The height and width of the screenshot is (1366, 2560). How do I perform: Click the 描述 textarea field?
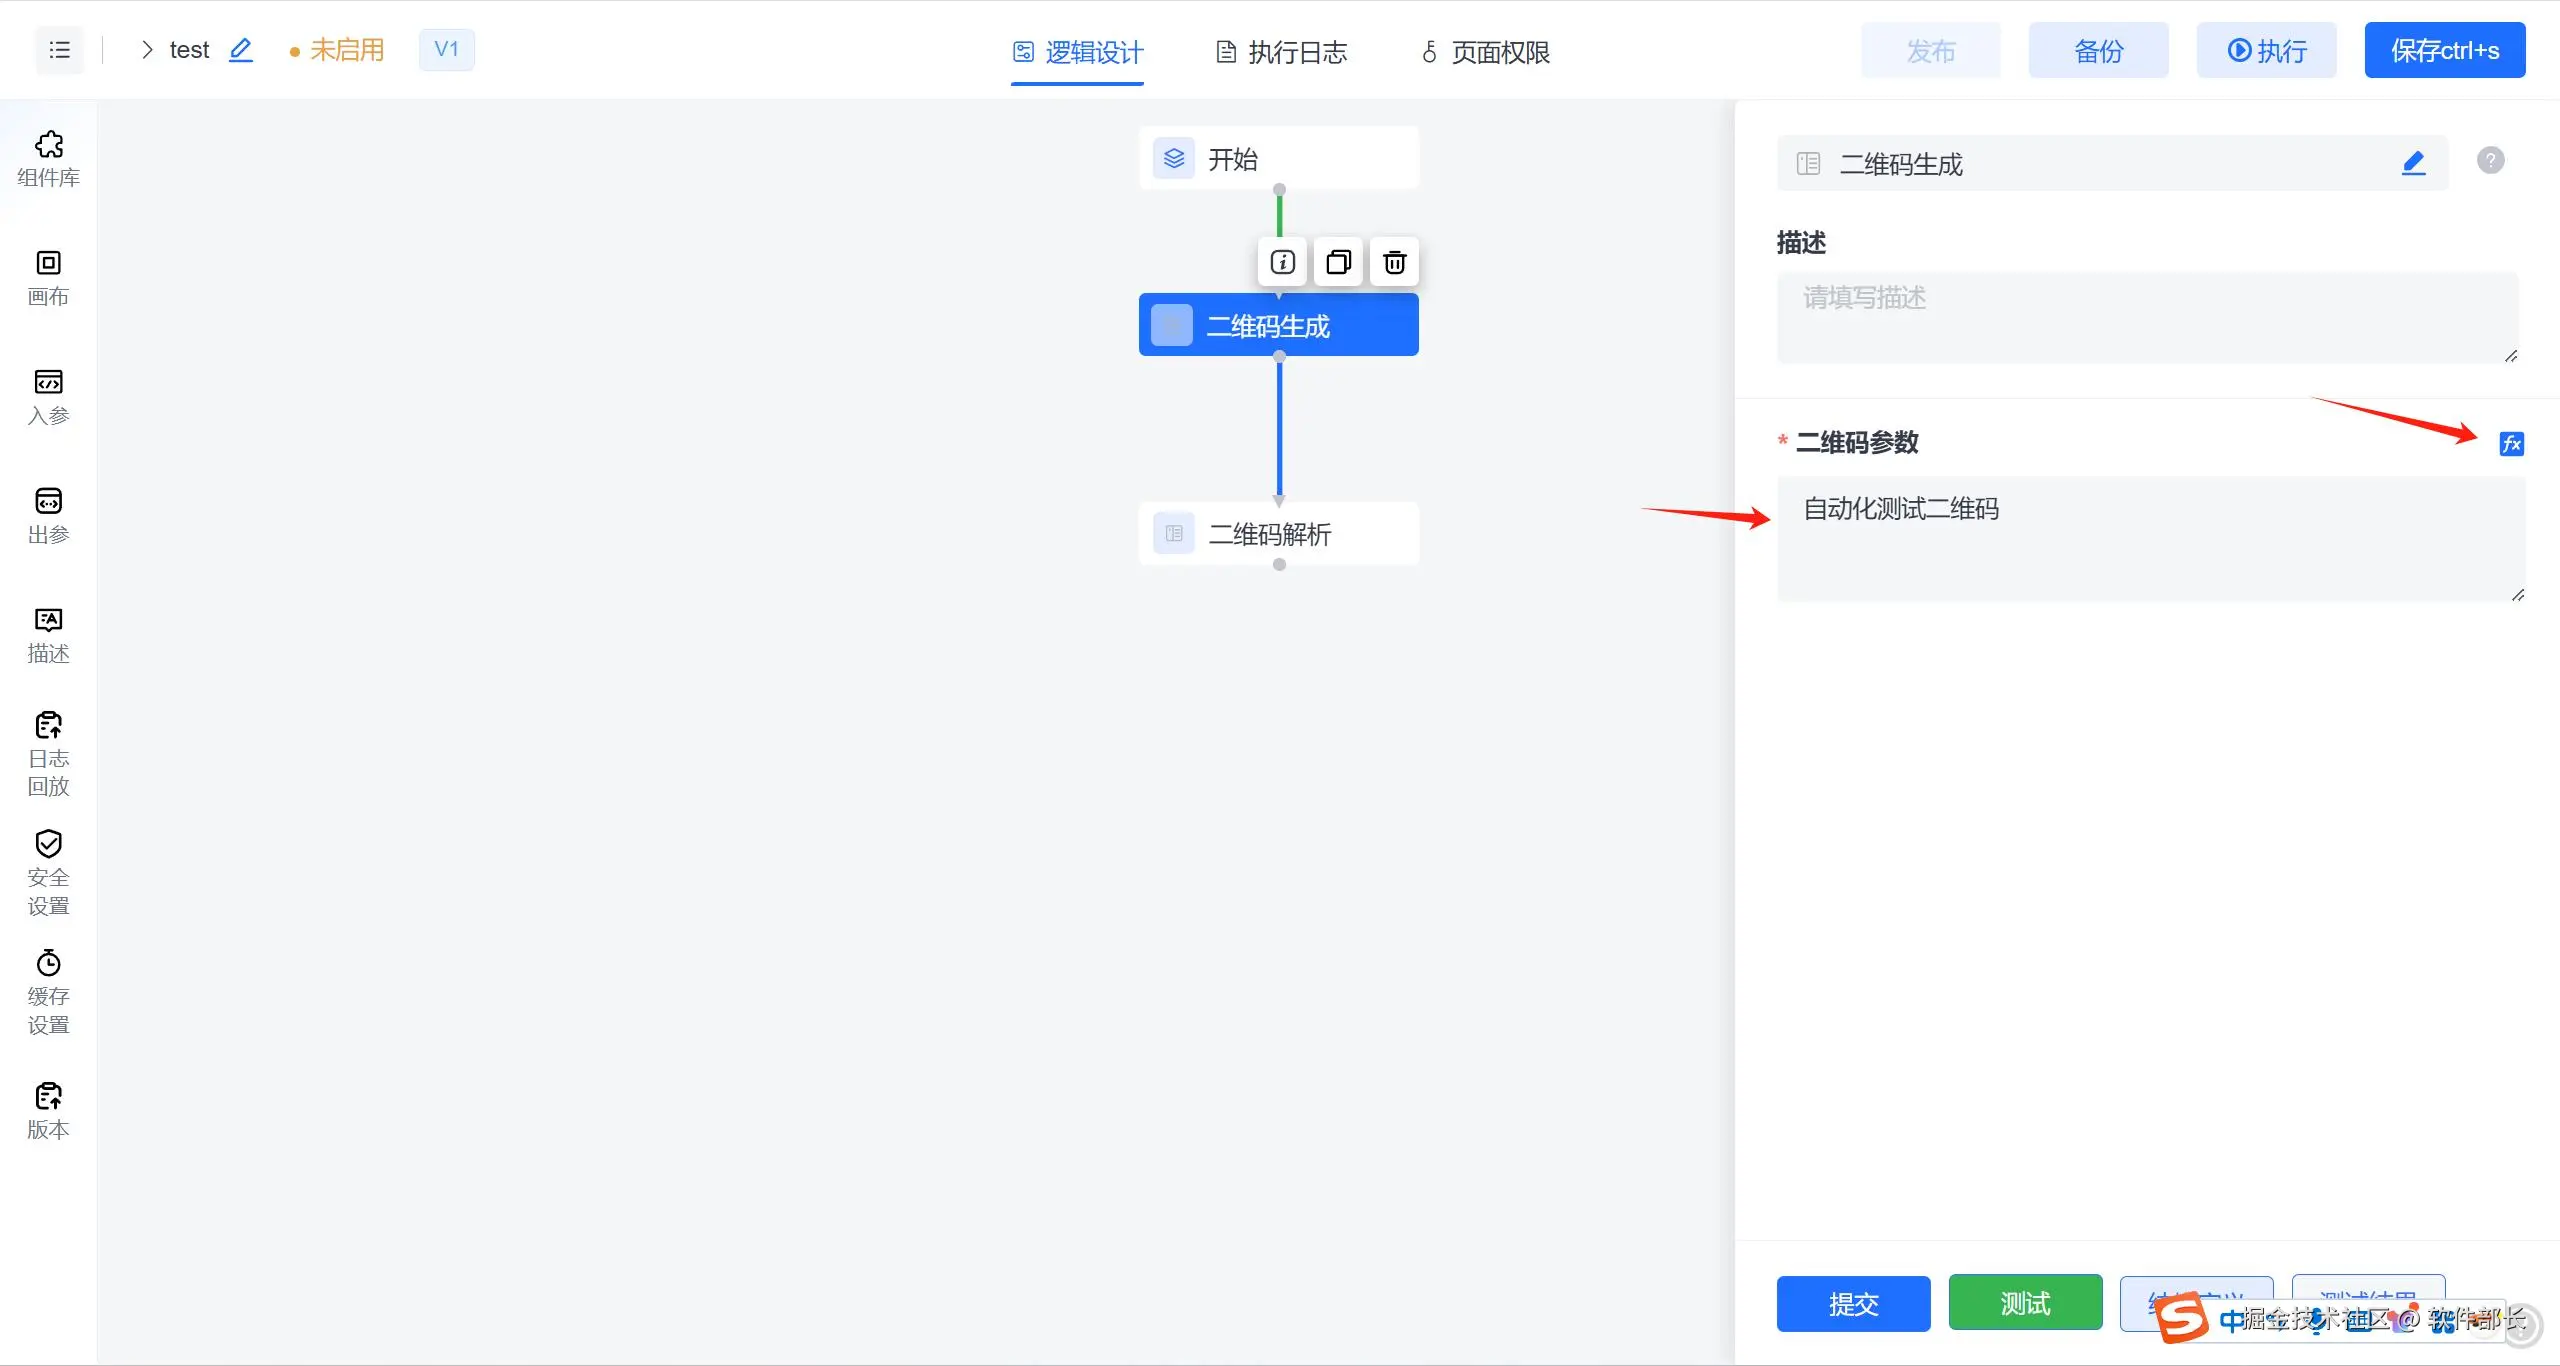pyautogui.click(x=2146, y=318)
